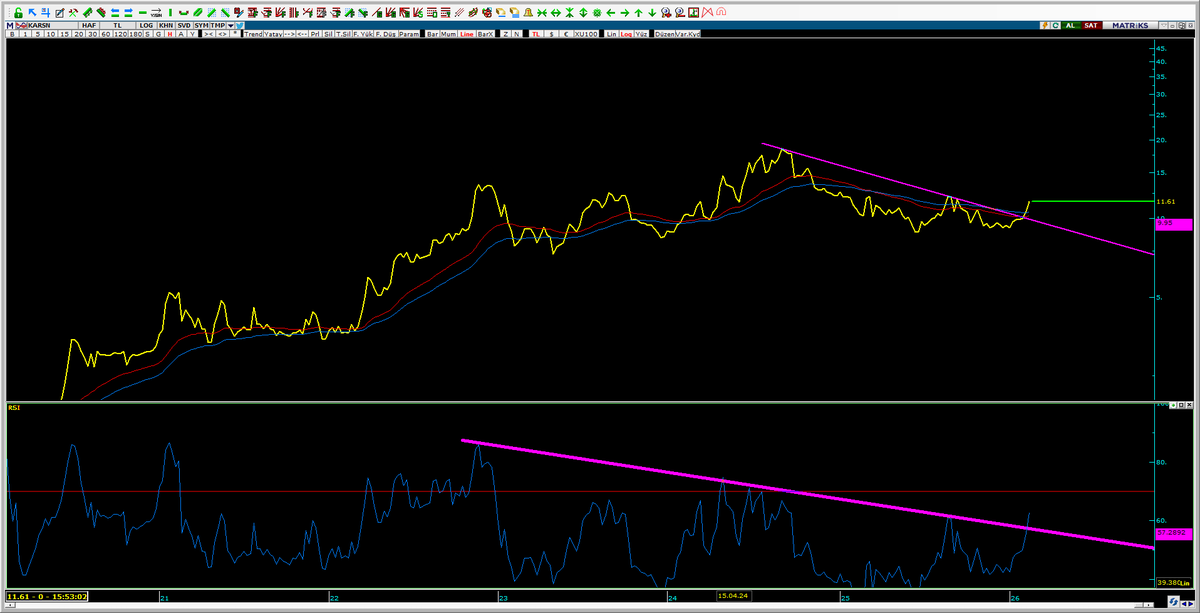This screenshot has height=613, width=1200.
Task: Click the green right arrow icon
Action: click(x=625, y=13)
